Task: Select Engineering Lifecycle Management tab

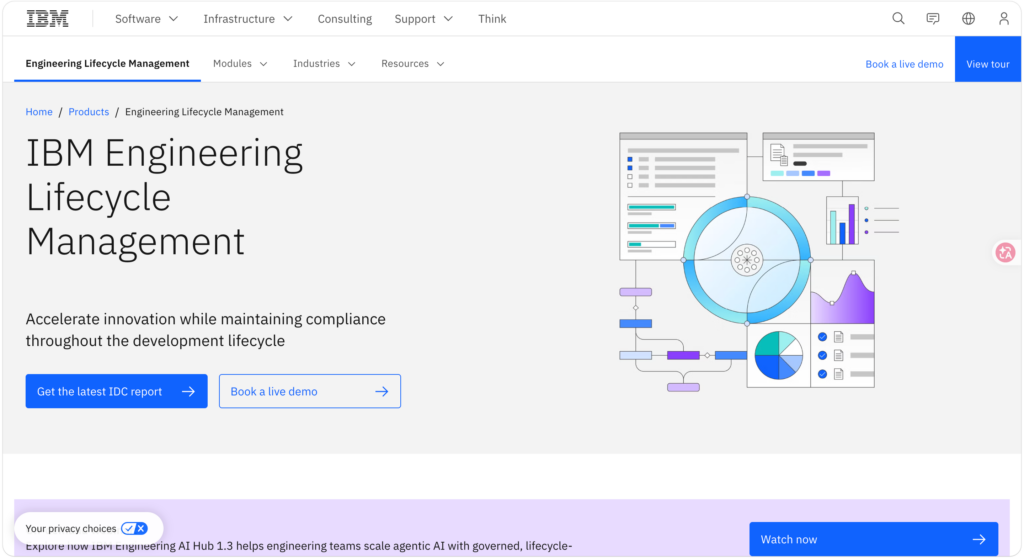Action: [107, 63]
